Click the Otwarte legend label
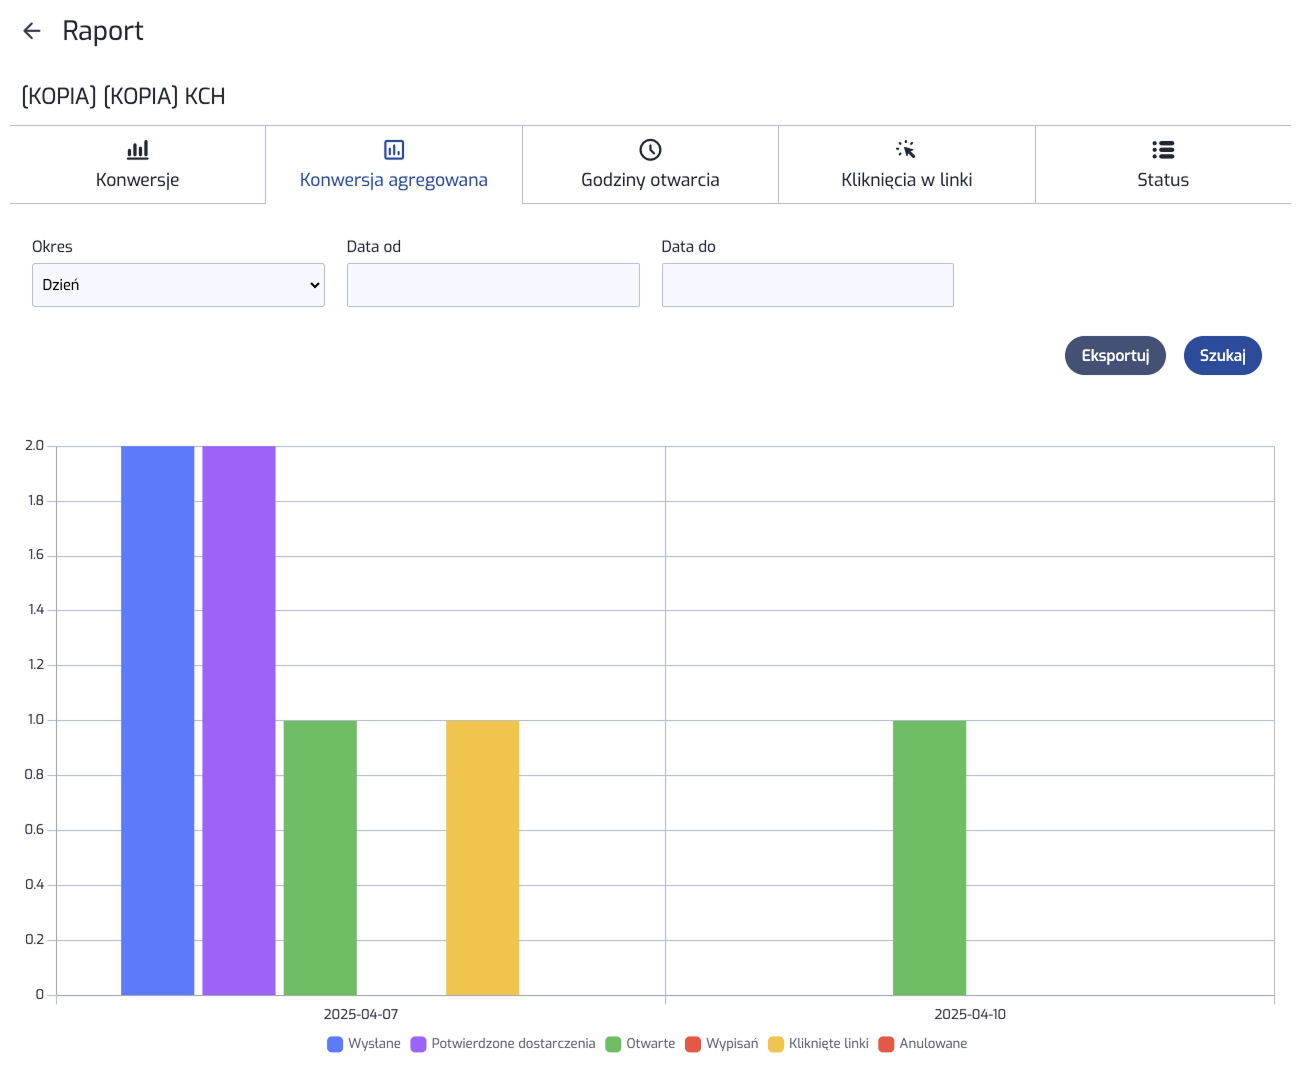 651,1044
